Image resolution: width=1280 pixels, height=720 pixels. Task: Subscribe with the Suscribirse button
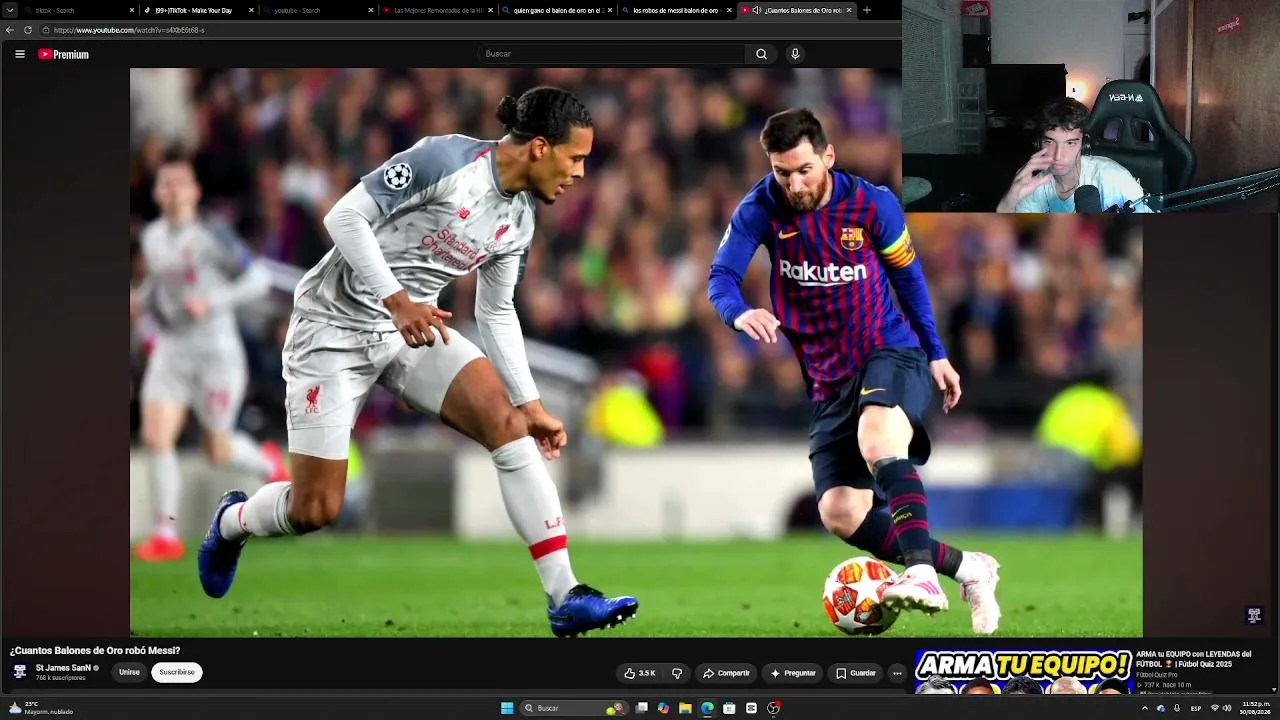(177, 673)
